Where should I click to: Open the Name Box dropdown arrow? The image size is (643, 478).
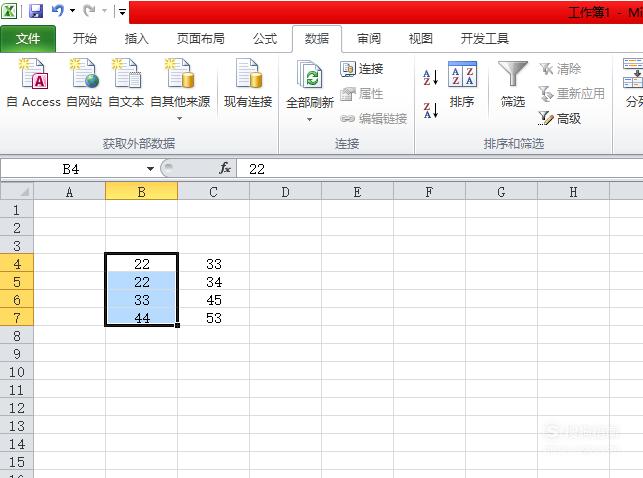(150, 169)
